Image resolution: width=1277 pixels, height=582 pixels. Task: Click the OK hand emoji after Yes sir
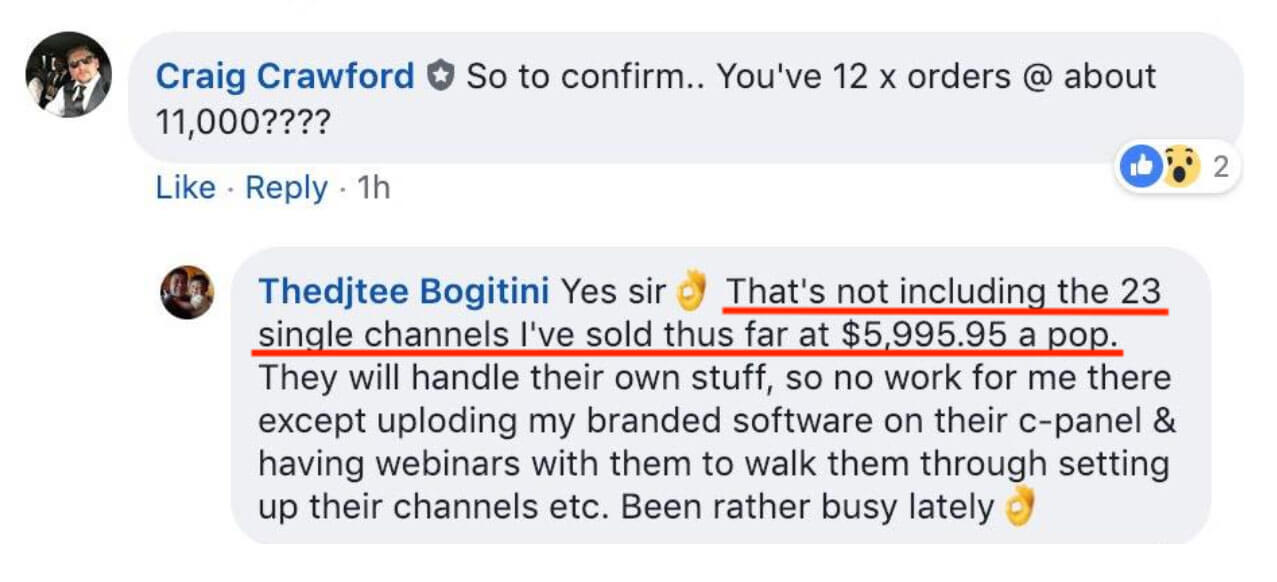pos(691,291)
